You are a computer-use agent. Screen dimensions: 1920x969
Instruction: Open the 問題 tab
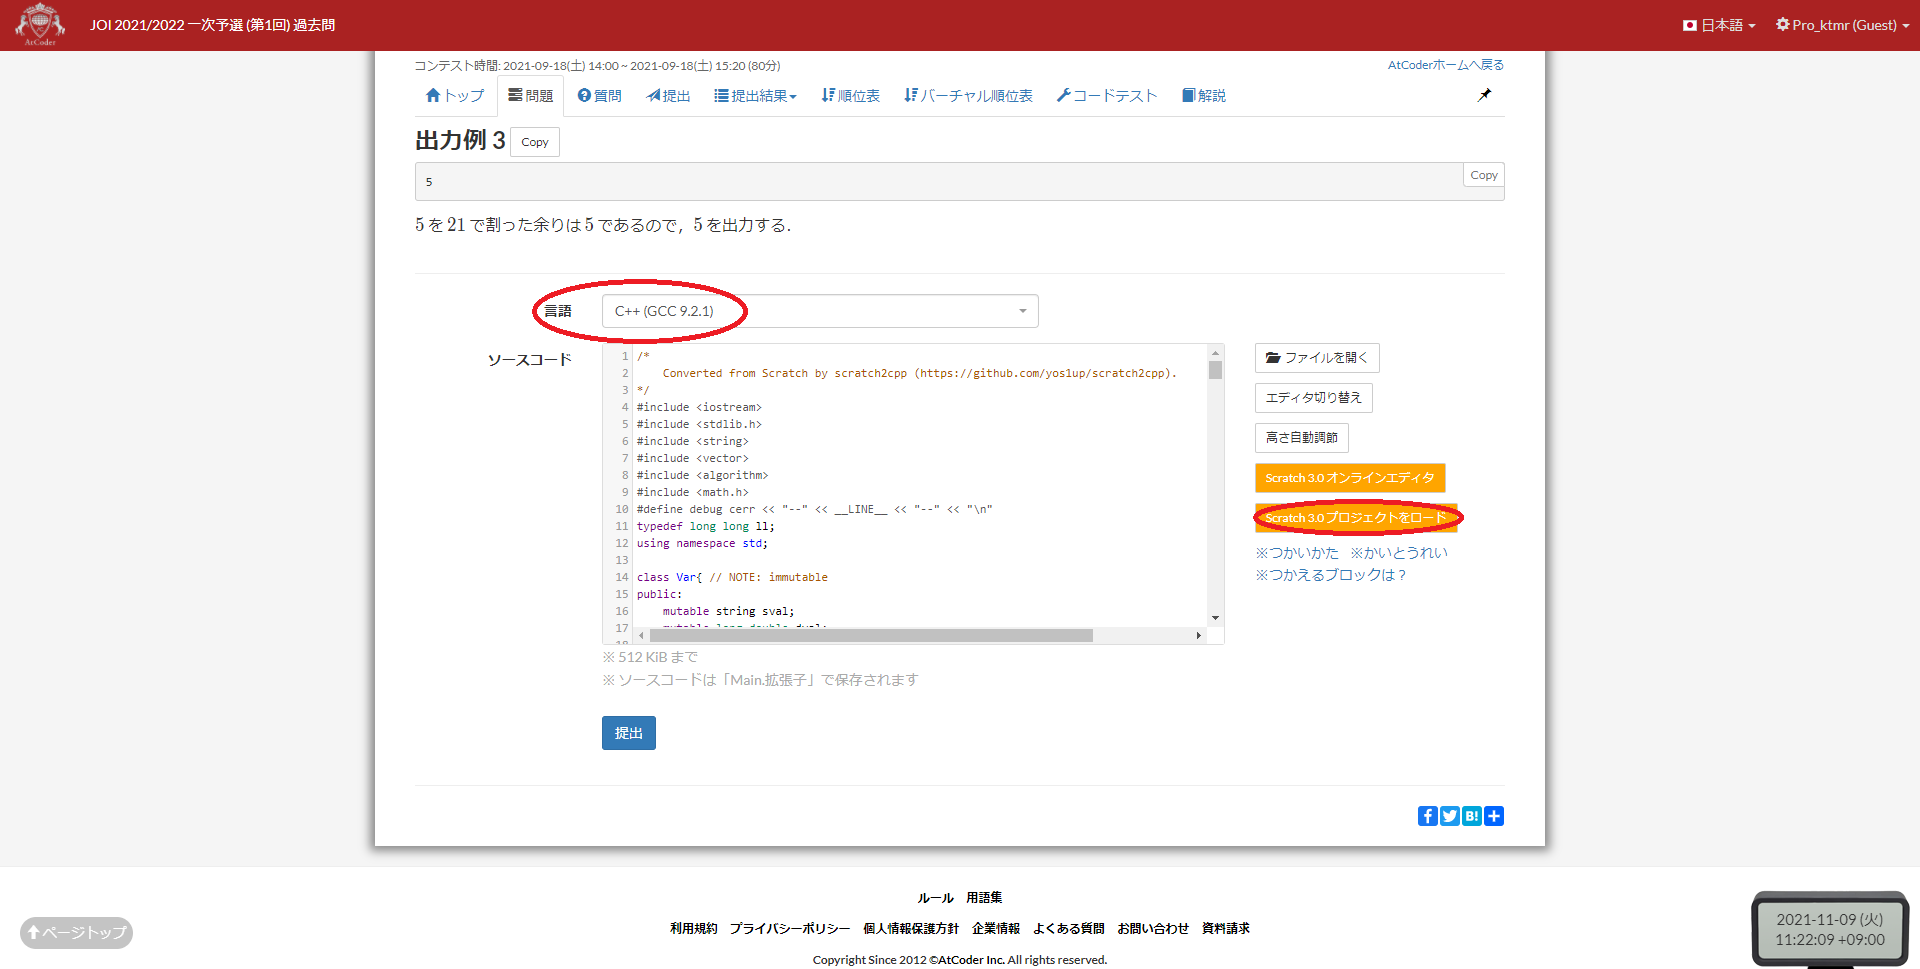[x=530, y=95]
